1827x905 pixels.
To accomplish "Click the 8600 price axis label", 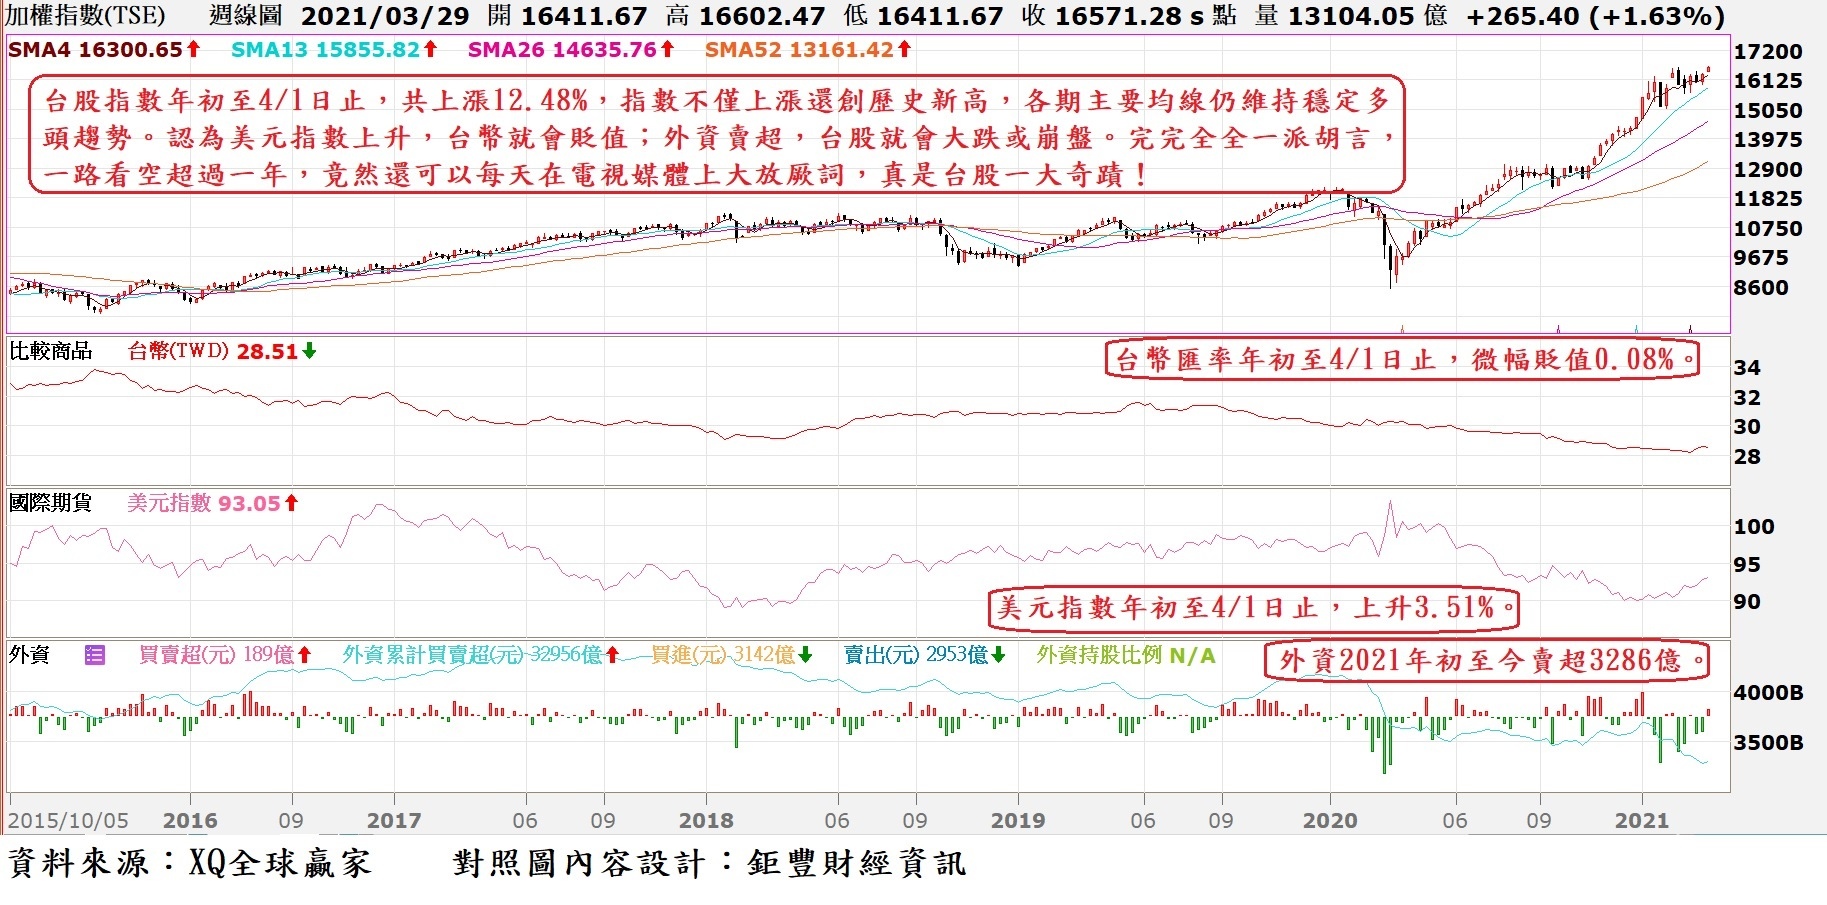I will (1761, 288).
